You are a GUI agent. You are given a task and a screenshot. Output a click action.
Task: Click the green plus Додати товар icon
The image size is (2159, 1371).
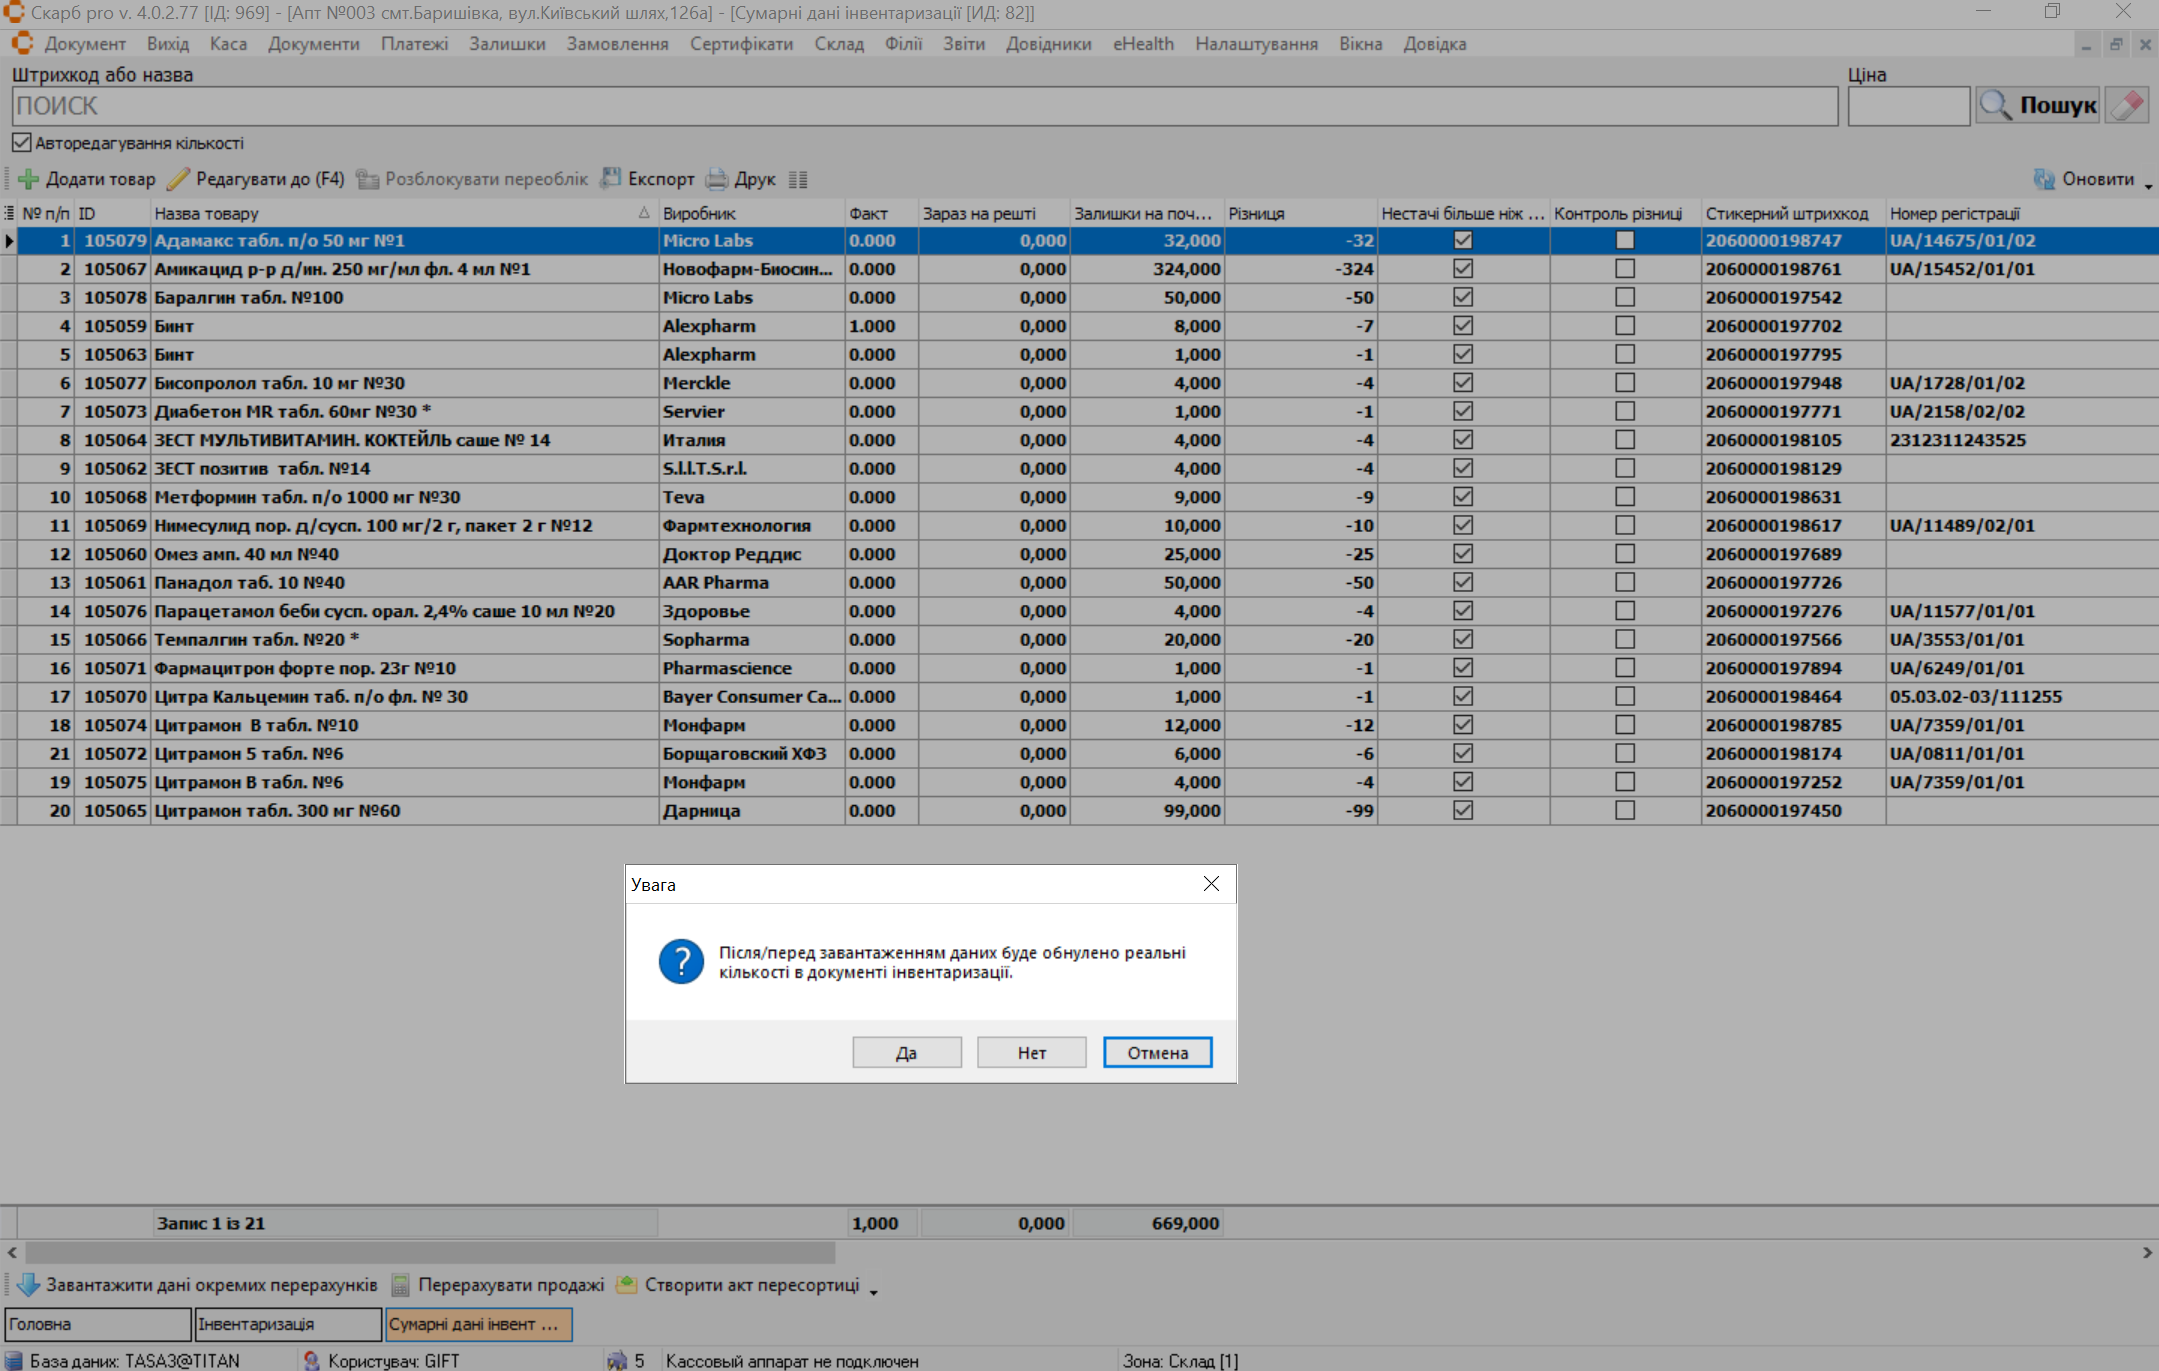pyautogui.click(x=28, y=179)
